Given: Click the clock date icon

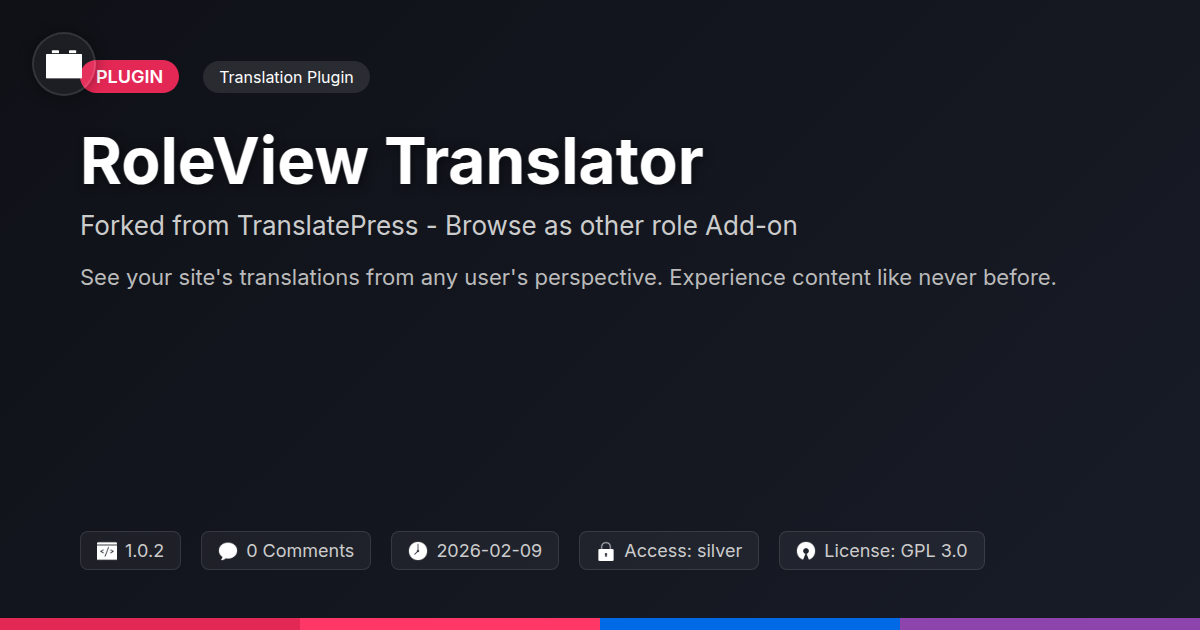Looking at the screenshot, I should pos(418,551).
